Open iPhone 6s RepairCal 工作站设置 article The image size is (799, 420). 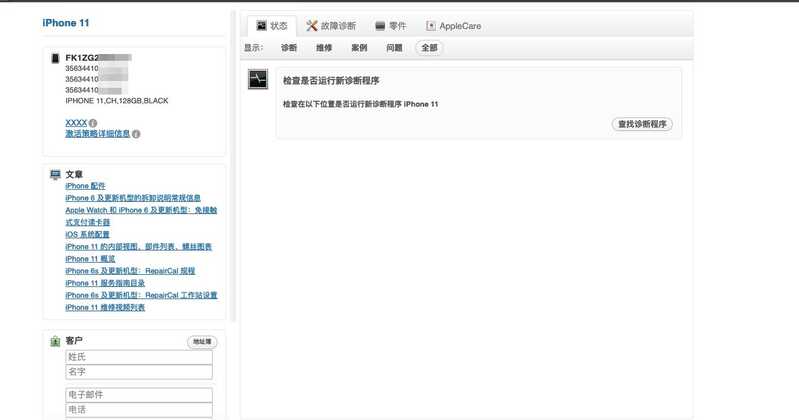141,295
